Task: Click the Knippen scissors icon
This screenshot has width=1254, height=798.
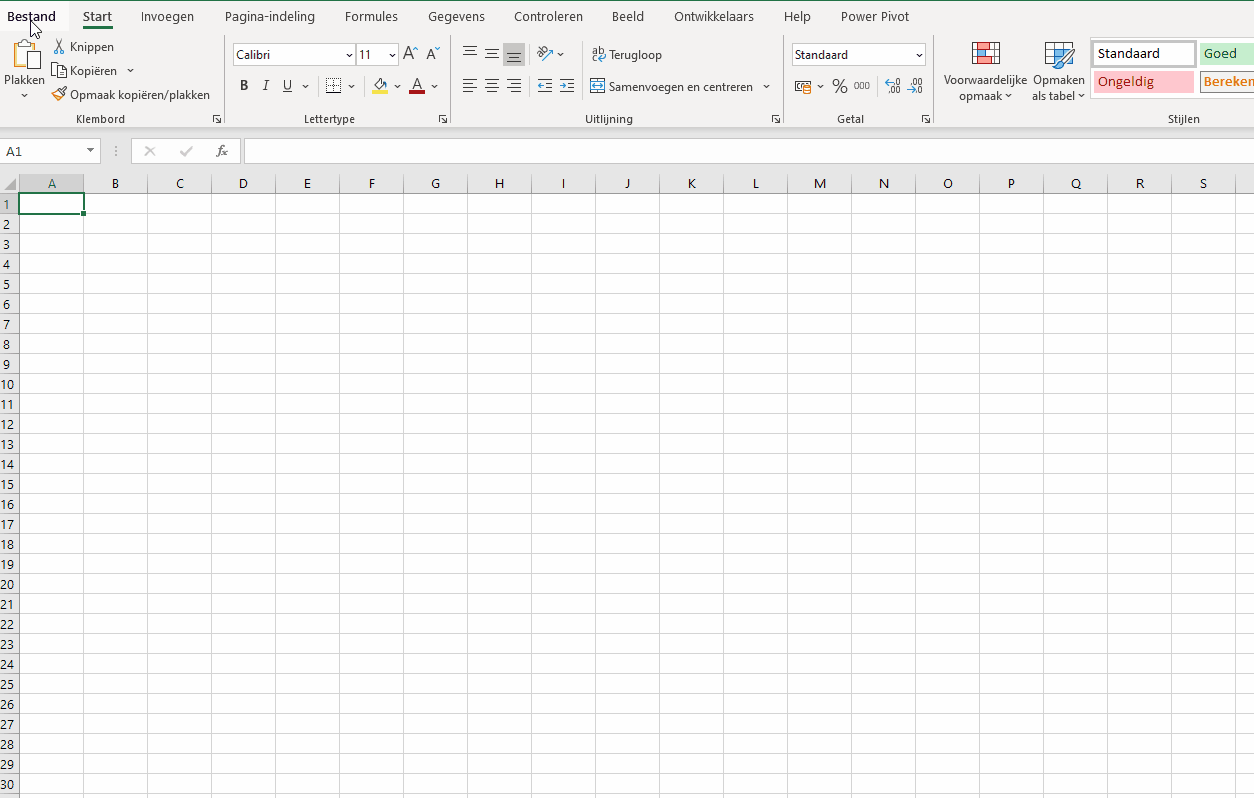Action: [x=60, y=47]
